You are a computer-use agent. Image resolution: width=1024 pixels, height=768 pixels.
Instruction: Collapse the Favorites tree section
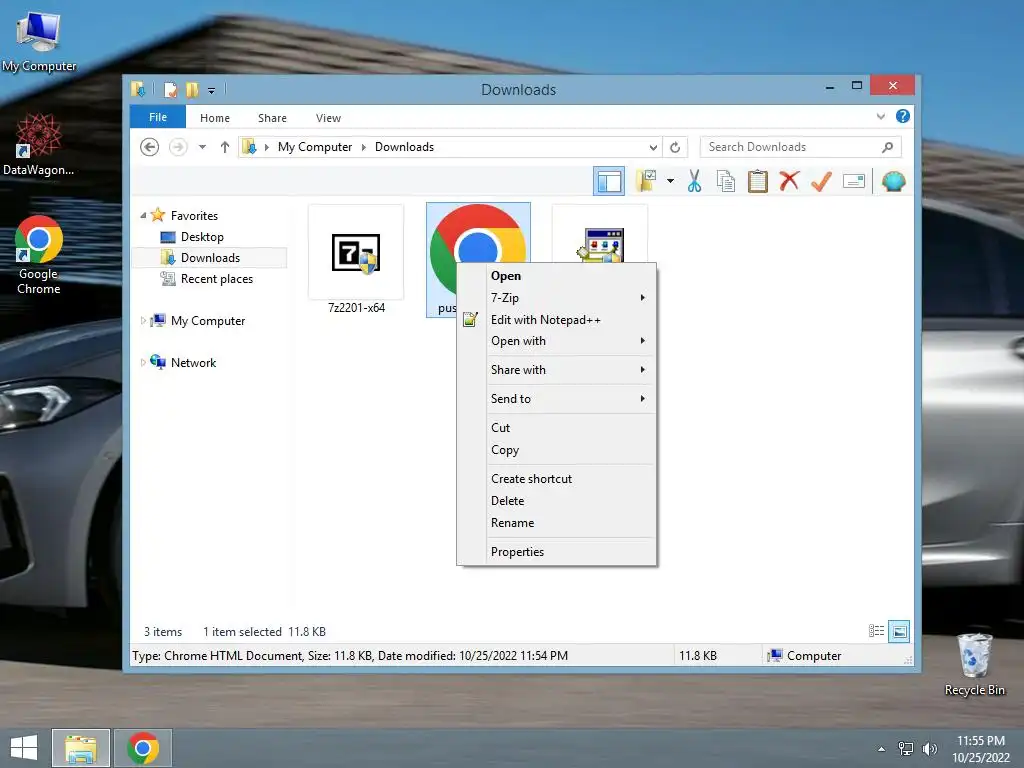pos(143,215)
